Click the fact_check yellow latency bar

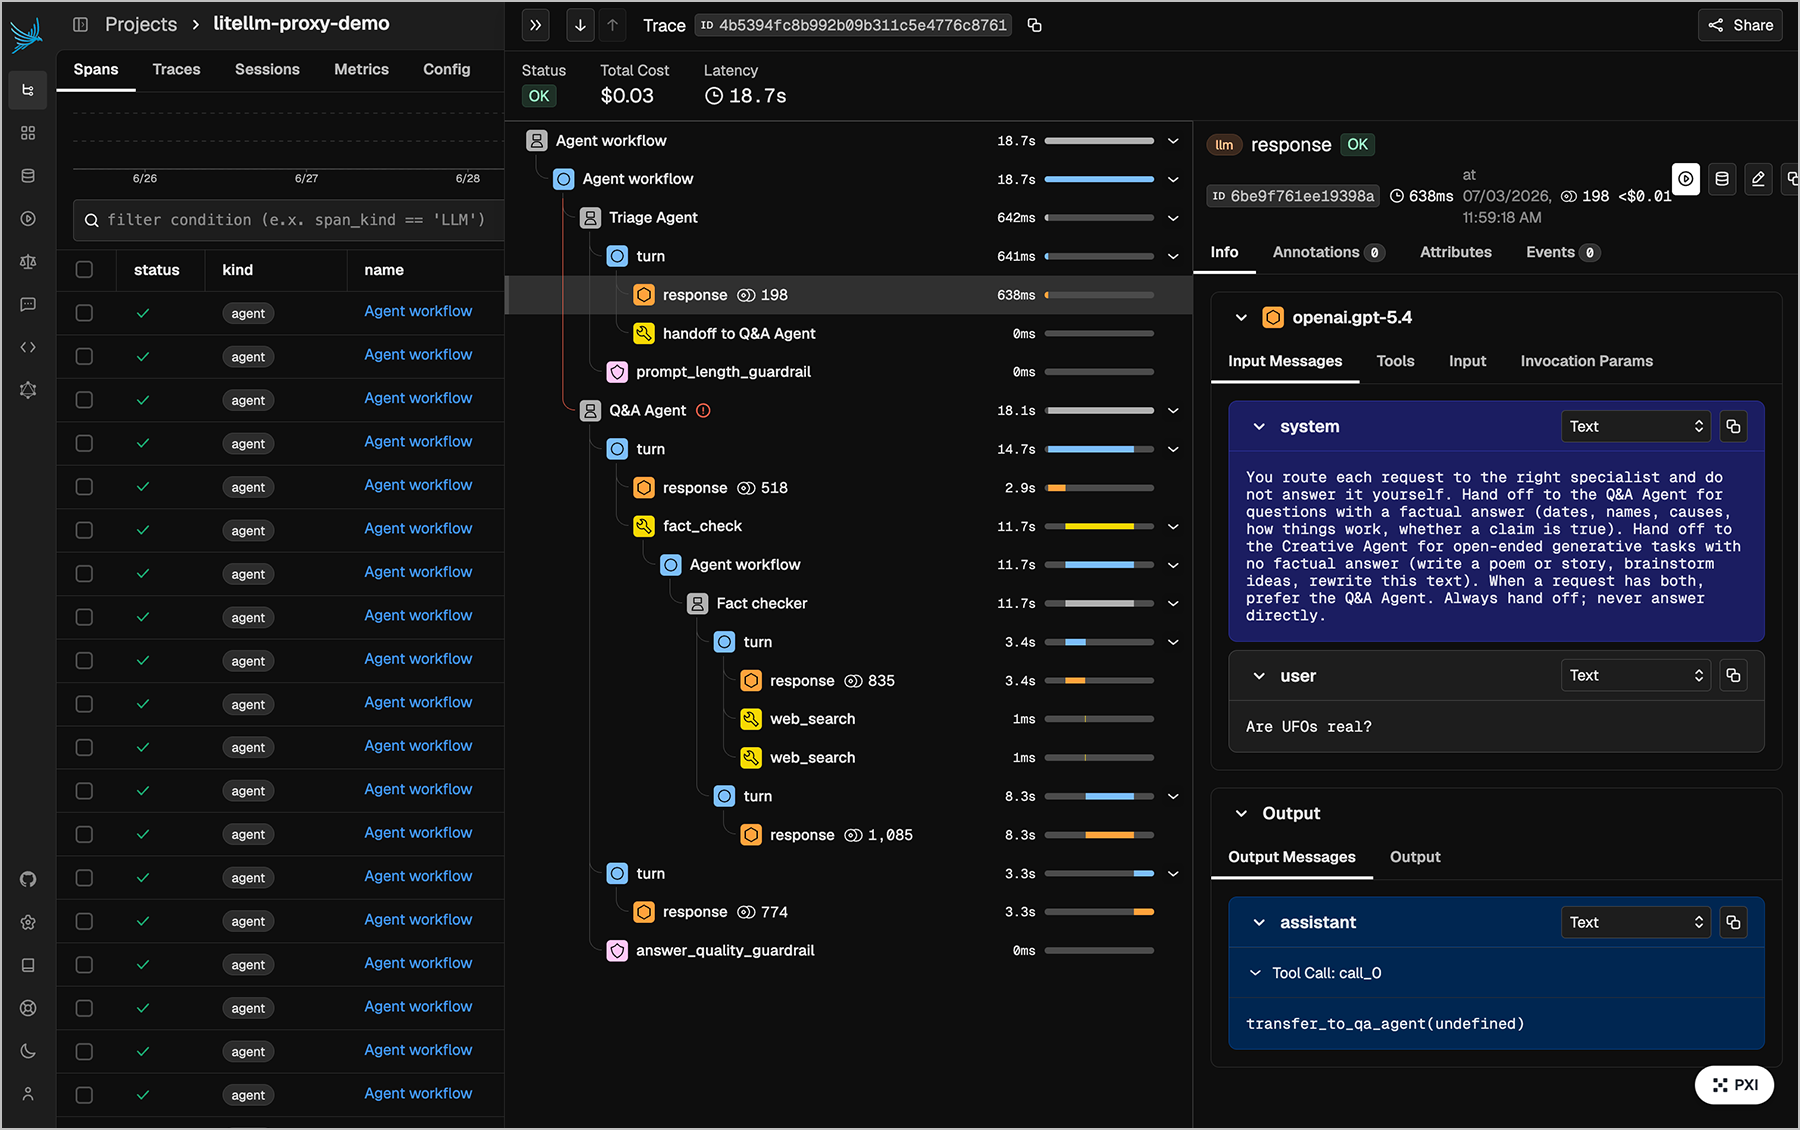[x=1099, y=526]
